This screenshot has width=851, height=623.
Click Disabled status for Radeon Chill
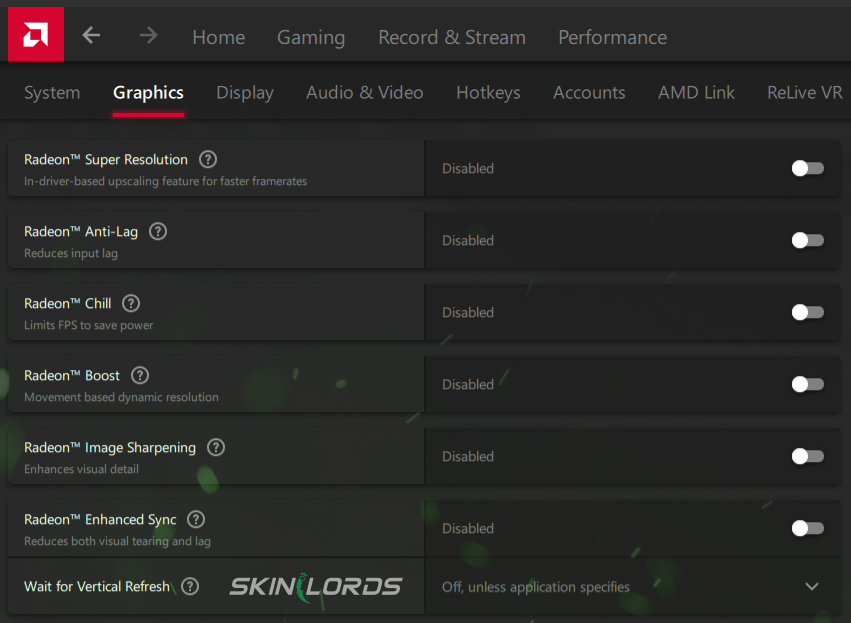(x=468, y=313)
